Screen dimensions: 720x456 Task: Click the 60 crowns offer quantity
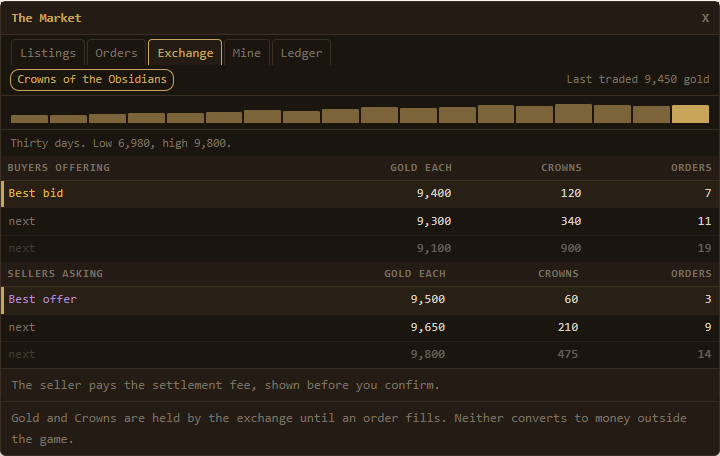(x=571, y=299)
